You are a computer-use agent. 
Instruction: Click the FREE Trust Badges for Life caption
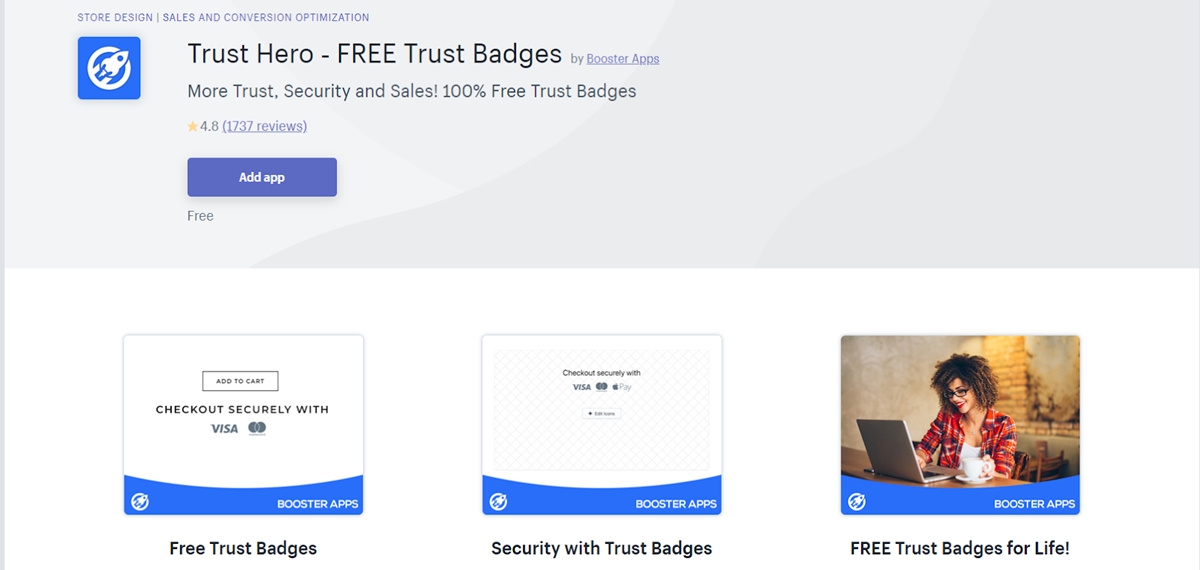coord(959,548)
